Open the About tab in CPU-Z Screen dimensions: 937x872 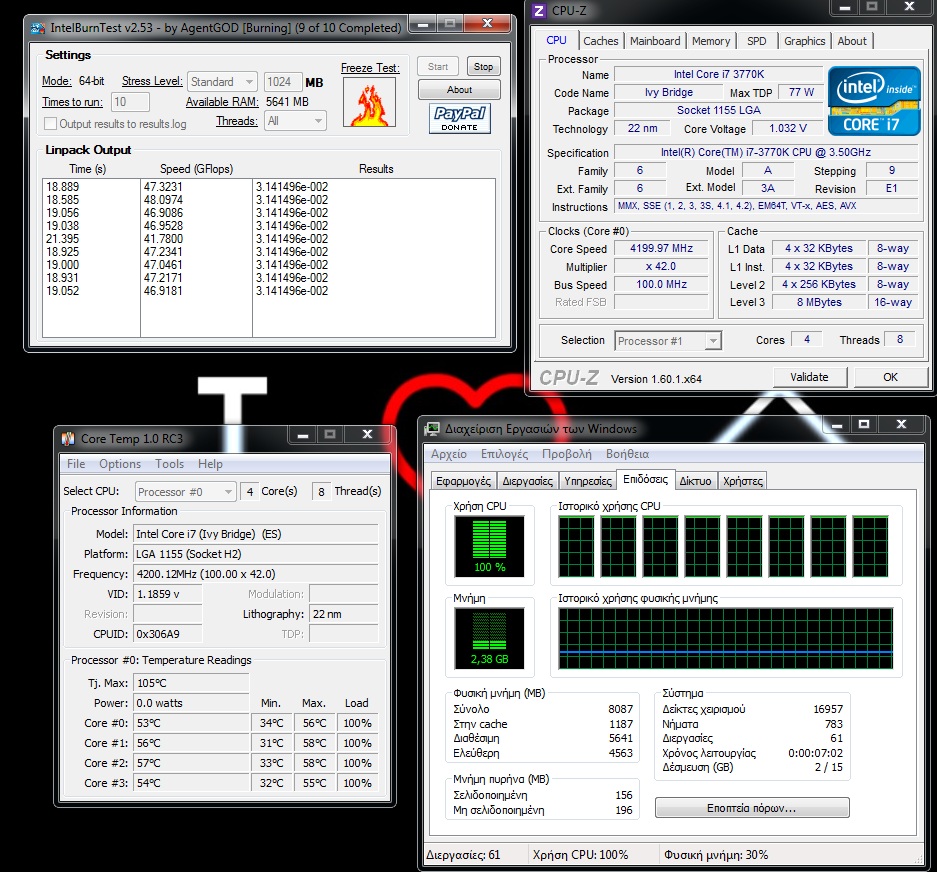[852, 41]
